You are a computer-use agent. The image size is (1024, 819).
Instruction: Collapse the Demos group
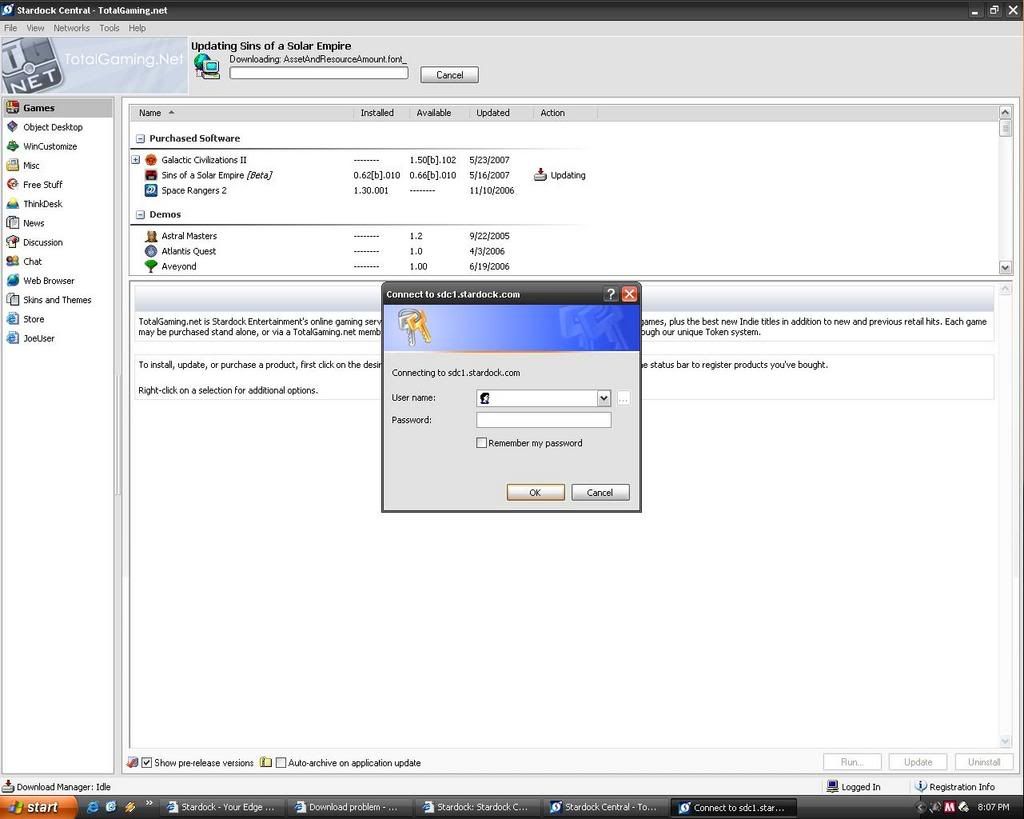[x=140, y=214]
